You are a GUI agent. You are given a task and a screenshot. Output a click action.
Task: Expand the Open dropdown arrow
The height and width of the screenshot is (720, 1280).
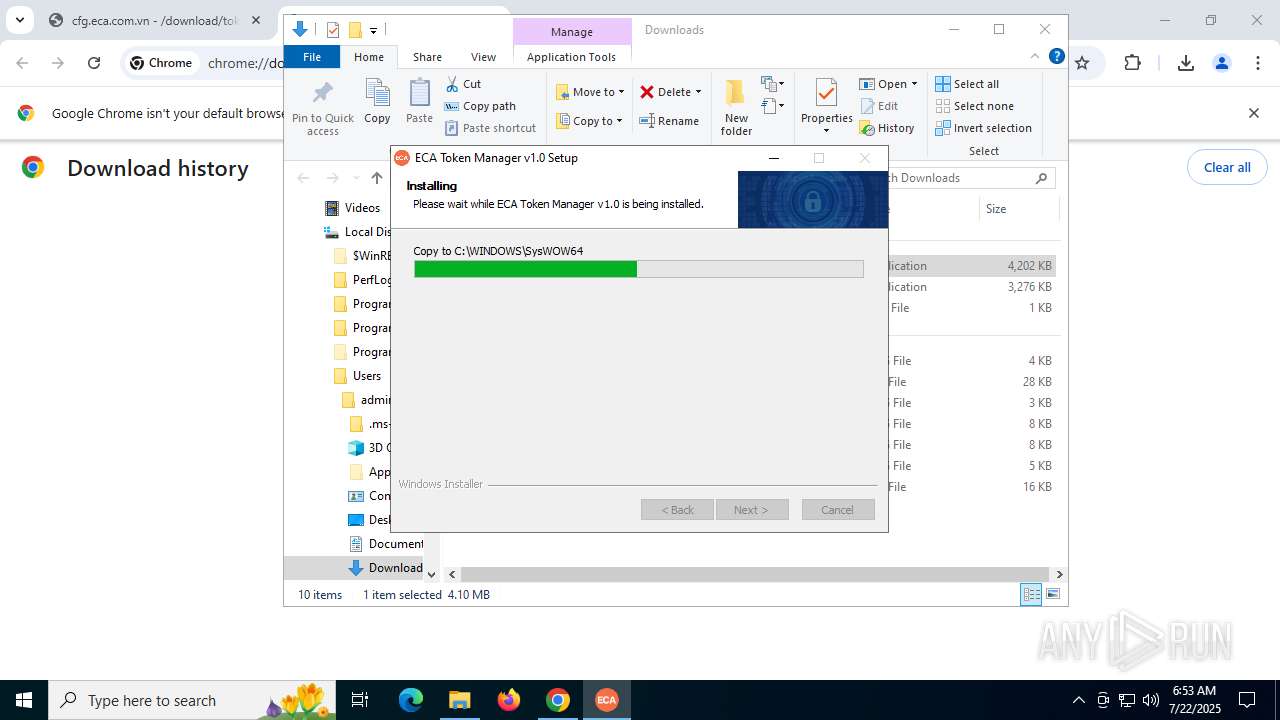tap(914, 84)
